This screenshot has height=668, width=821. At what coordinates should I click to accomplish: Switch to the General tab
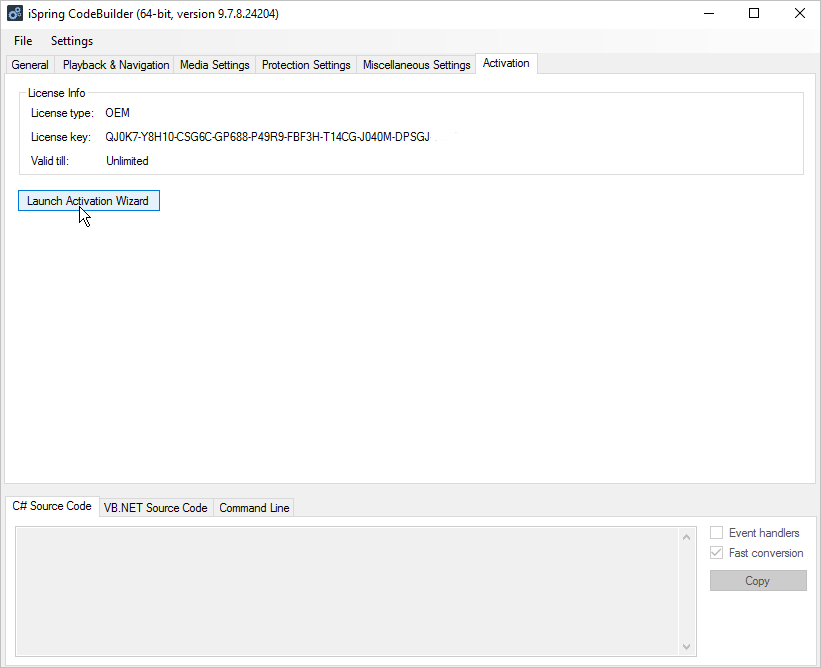click(x=30, y=65)
